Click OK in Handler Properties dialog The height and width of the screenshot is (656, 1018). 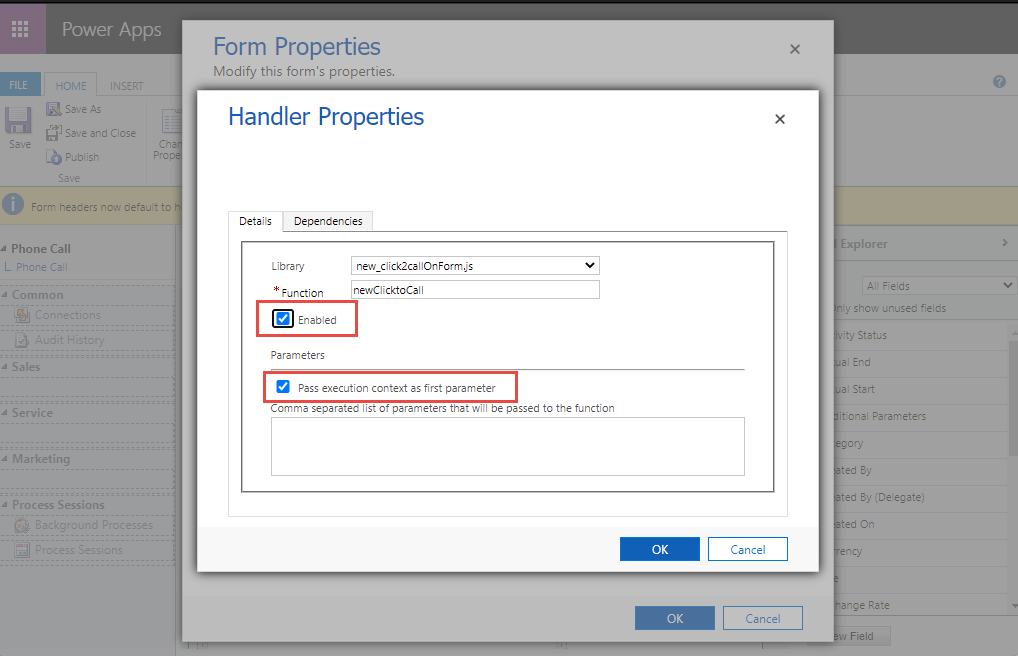click(x=659, y=549)
